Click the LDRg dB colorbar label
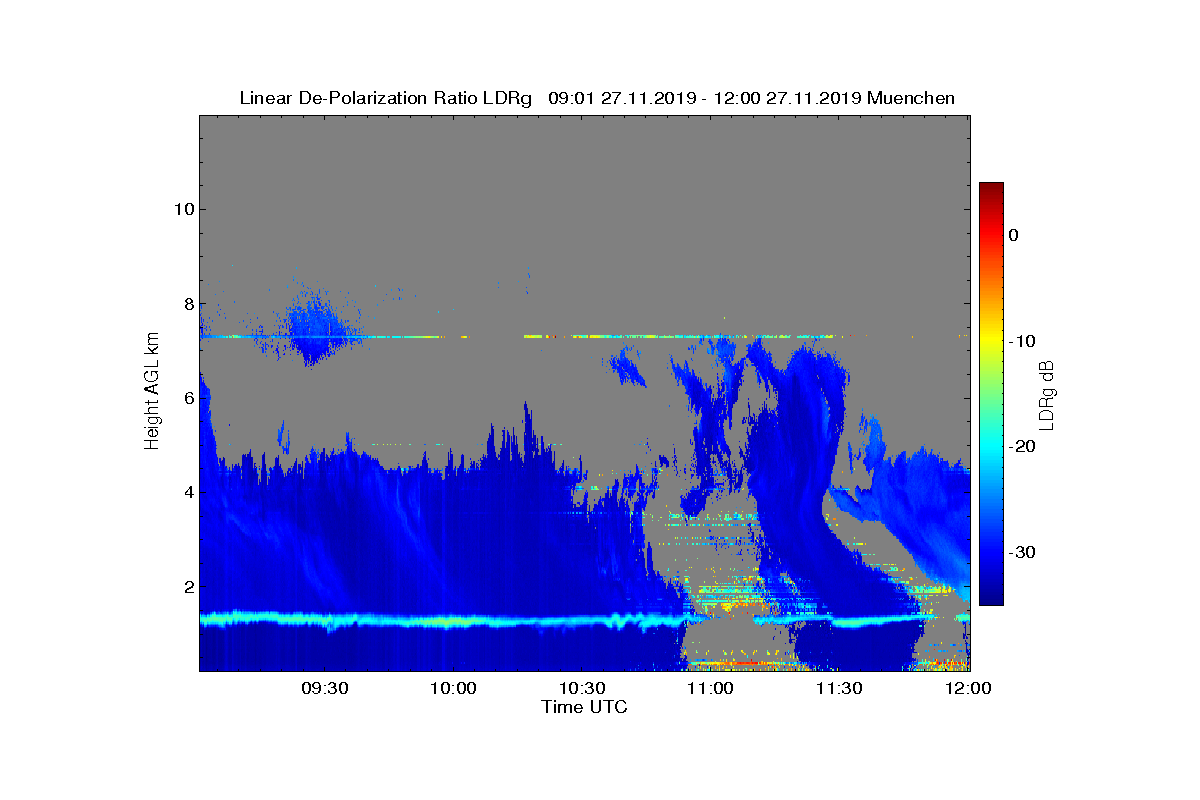 1047,394
